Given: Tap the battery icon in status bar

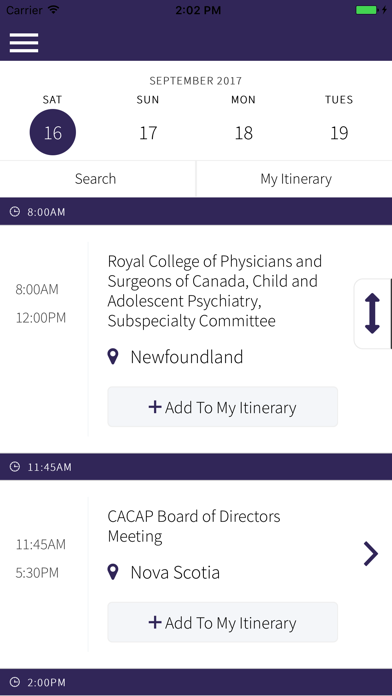Looking at the screenshot, I should pyautogui.click(x=367, y=10).
